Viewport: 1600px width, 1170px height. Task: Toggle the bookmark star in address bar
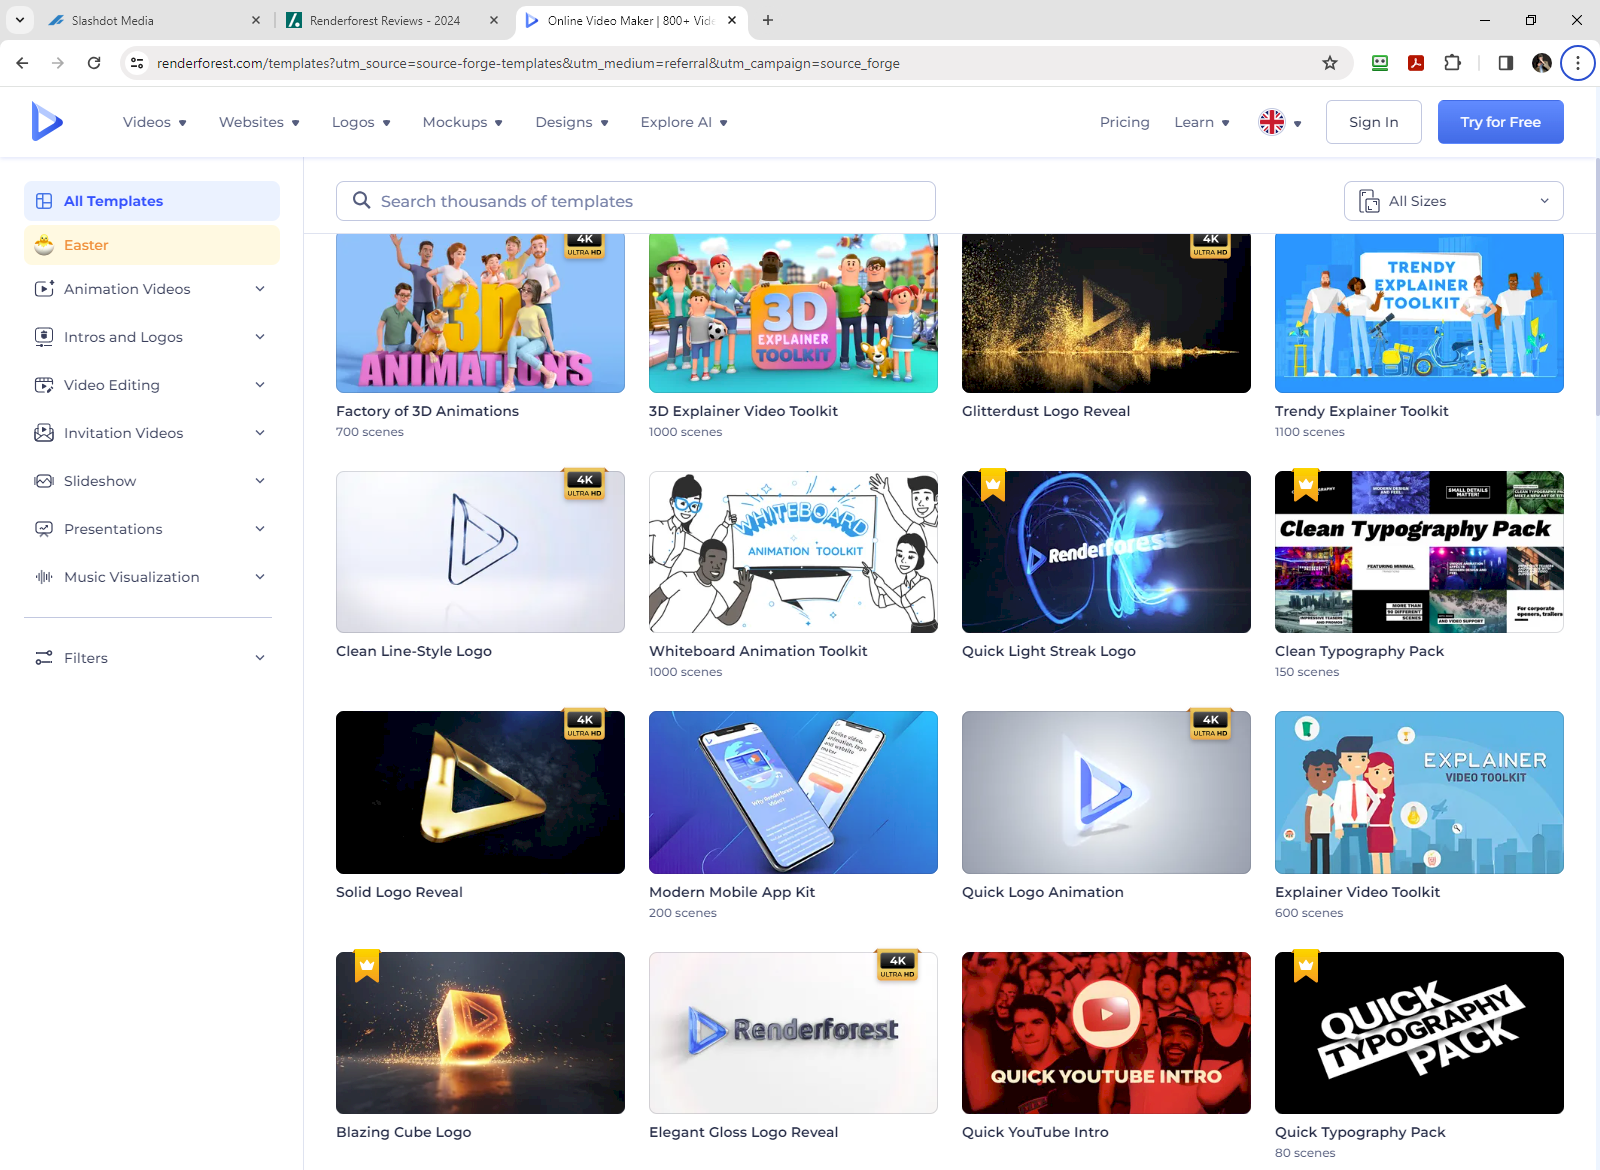tap(1329, 62)
